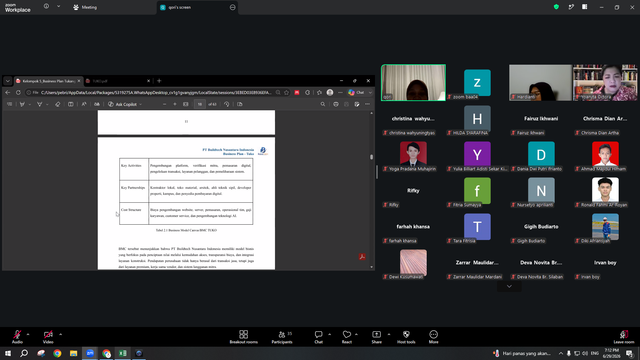This screenshot has height=360, width=640.
Task: Select the Kelompok 5 Business Plan browser tab
Action: click(x=48, y=81)
